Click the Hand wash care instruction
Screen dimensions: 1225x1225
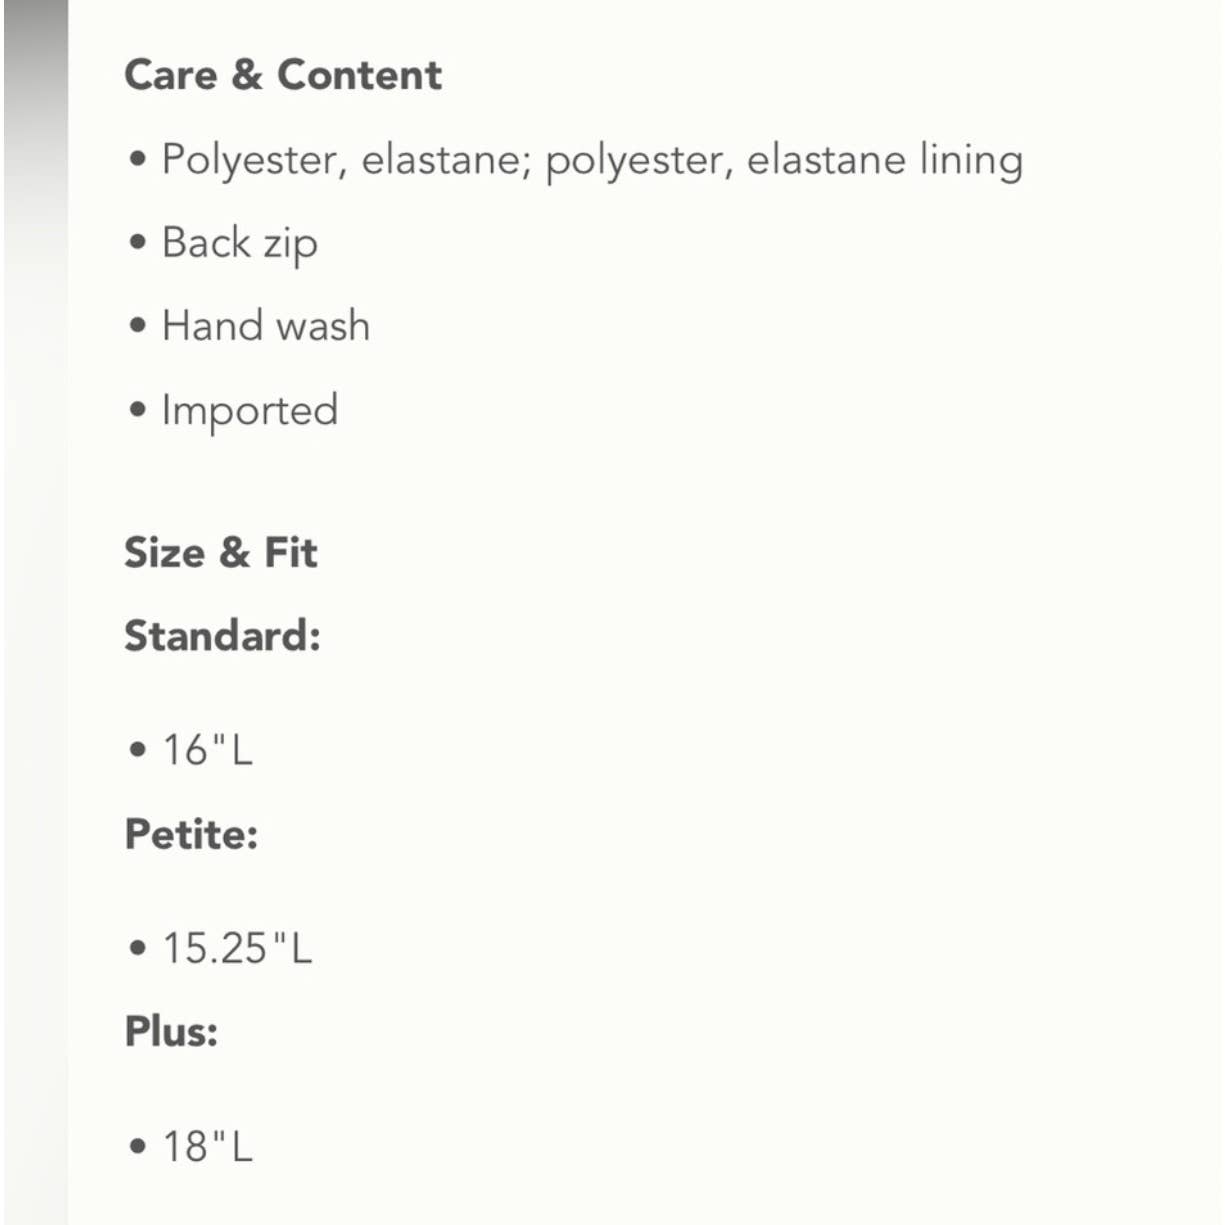click(x=266, y=326)
